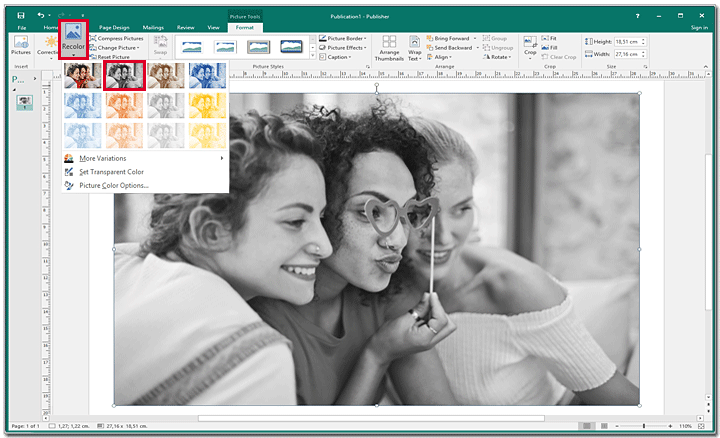Click the single page view icon
The height and width of the screenshot is (438, 720).
point(587,426)
